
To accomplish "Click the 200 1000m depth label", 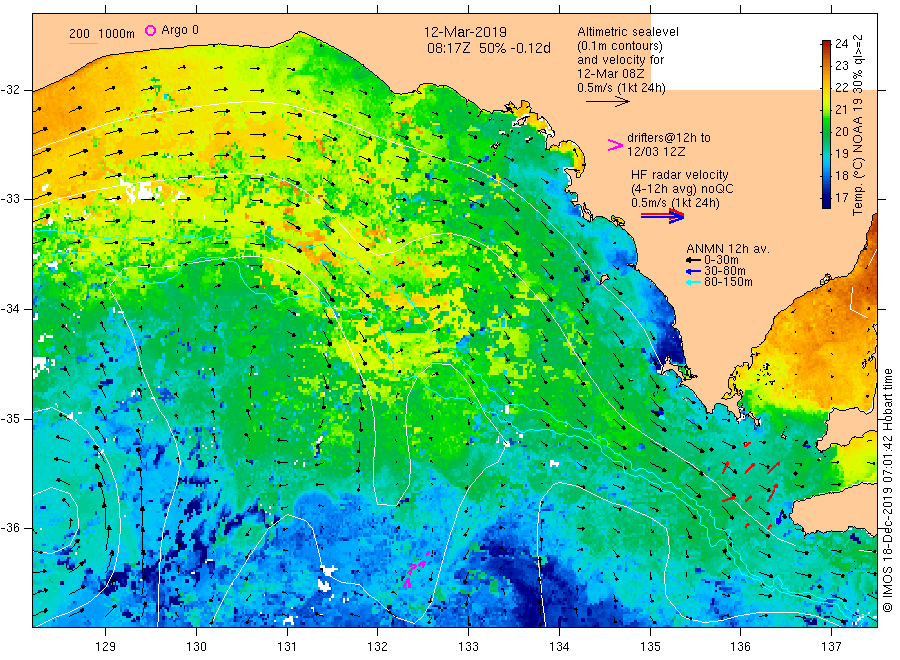I will (x=102, y=34).
